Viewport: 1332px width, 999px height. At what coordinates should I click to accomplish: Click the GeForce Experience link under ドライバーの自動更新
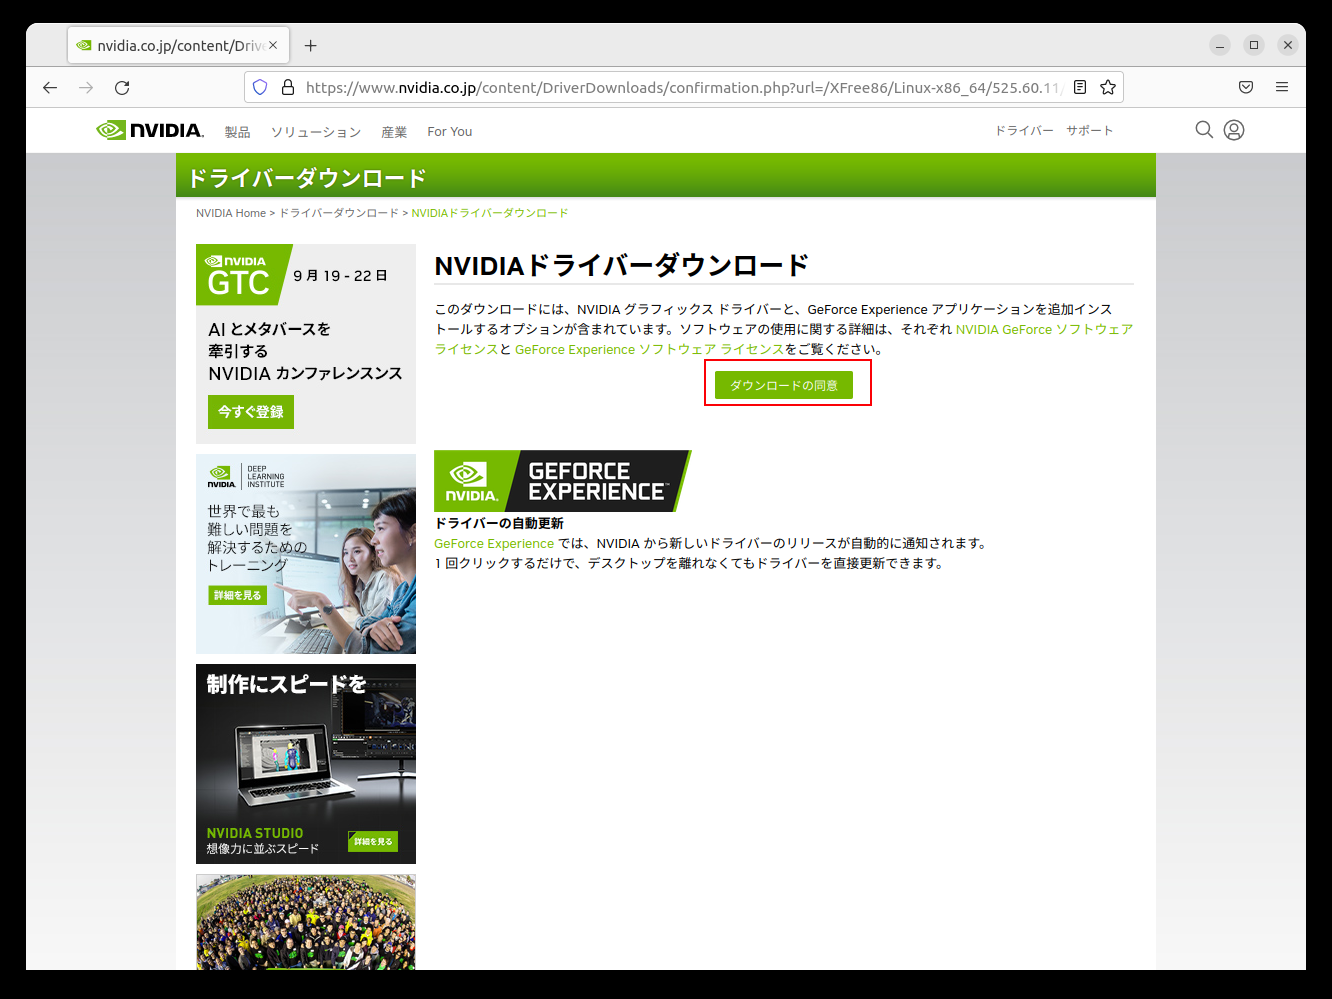pos(494,543)
